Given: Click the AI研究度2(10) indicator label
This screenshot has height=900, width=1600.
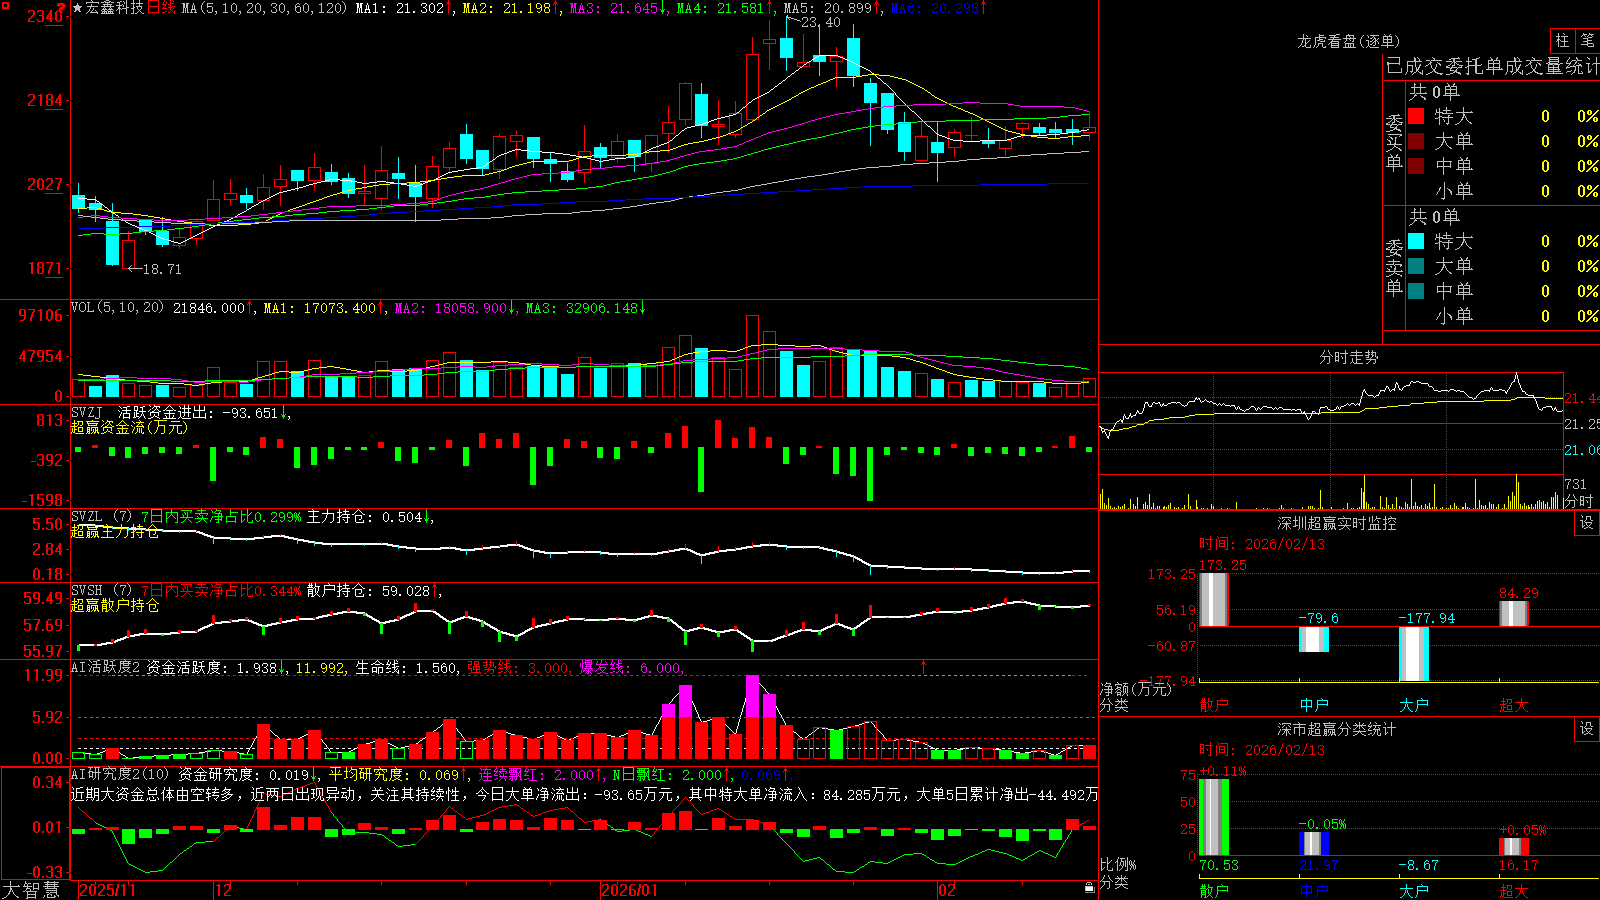Looking at the screenshot, I should pos(120,774).
